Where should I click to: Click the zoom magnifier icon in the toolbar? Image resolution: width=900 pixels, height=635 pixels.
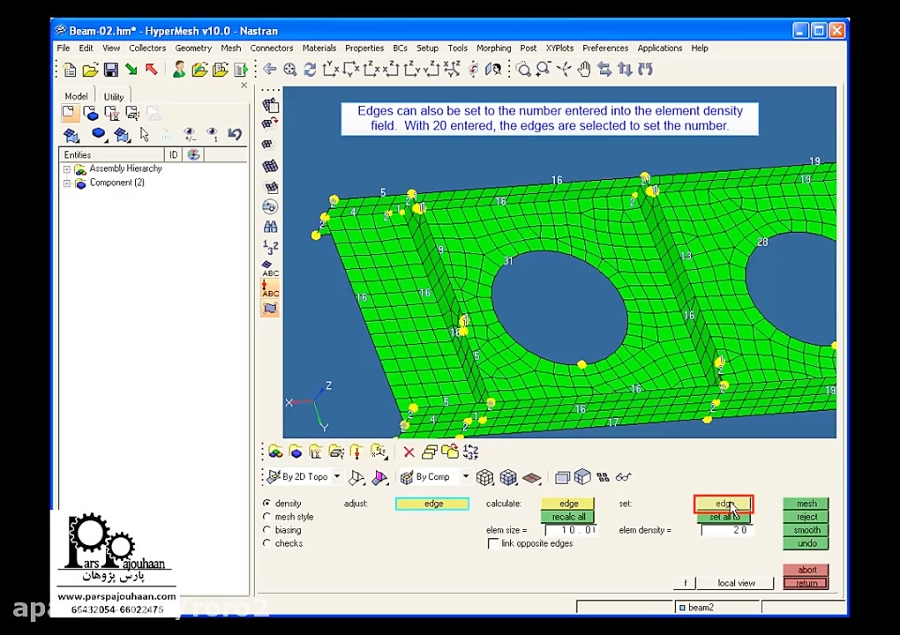pos(523,70)
